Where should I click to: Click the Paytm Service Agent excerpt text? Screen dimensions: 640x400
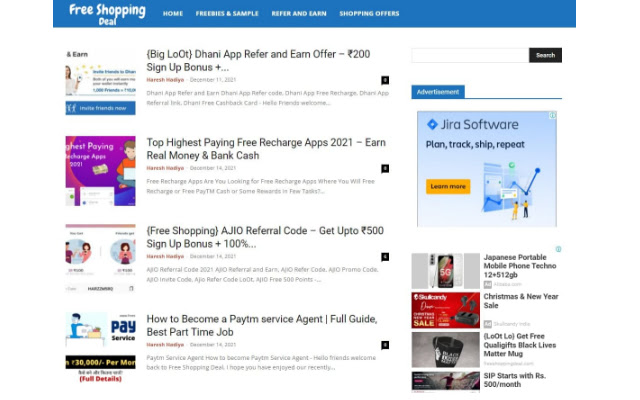click(x=261, y=362)
